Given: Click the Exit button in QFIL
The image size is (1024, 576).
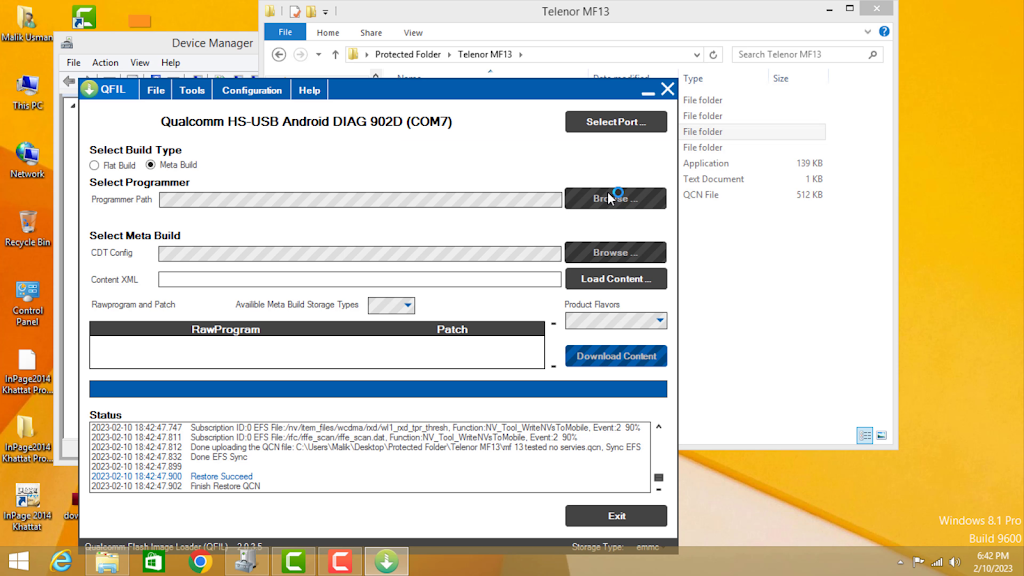Looking at the screenshot, I should (616, 516).
